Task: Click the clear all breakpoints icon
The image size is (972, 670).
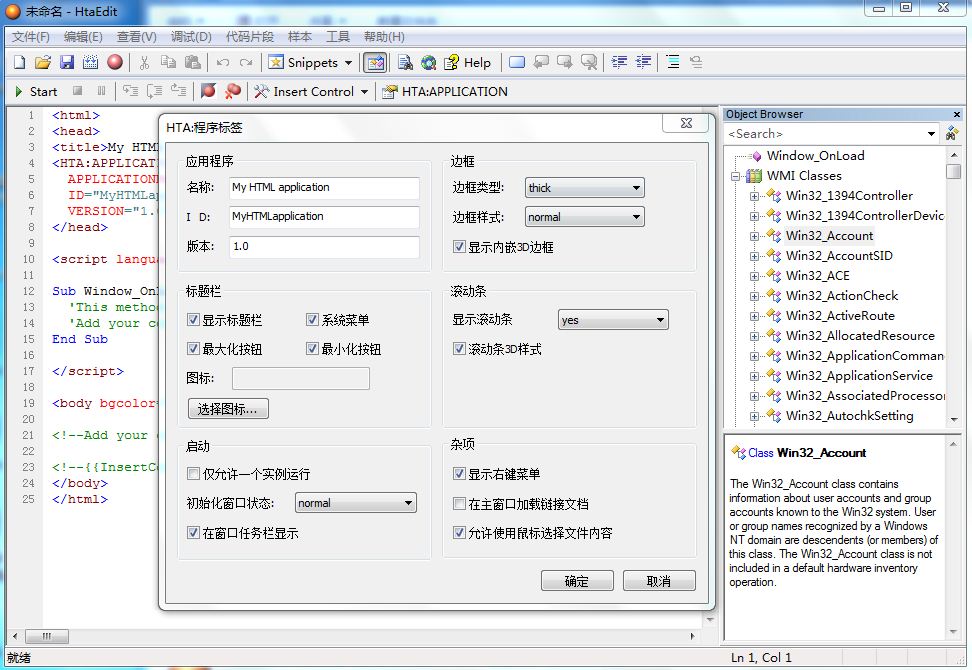Action: tap(232, 91)
